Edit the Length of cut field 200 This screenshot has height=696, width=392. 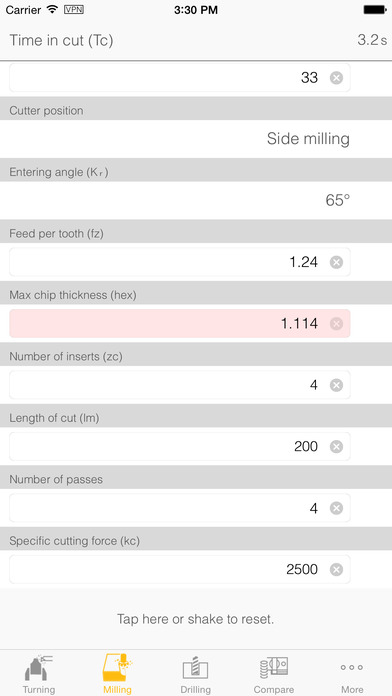180,447
